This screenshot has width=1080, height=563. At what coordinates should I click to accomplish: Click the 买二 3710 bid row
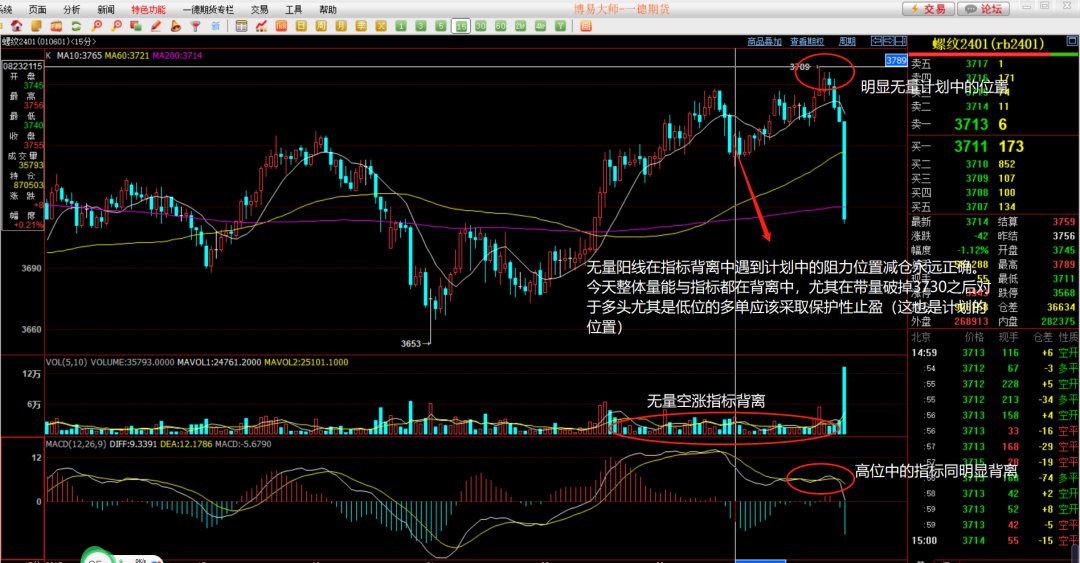tap(993, 164)
